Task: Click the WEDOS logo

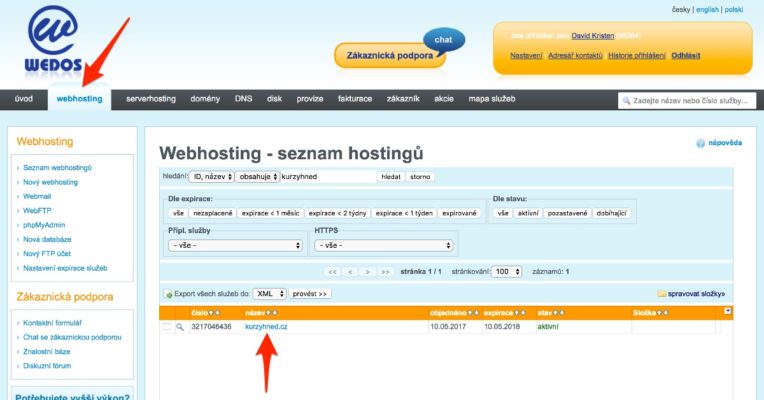Action: pyautogui.click(x=53, y=39)
